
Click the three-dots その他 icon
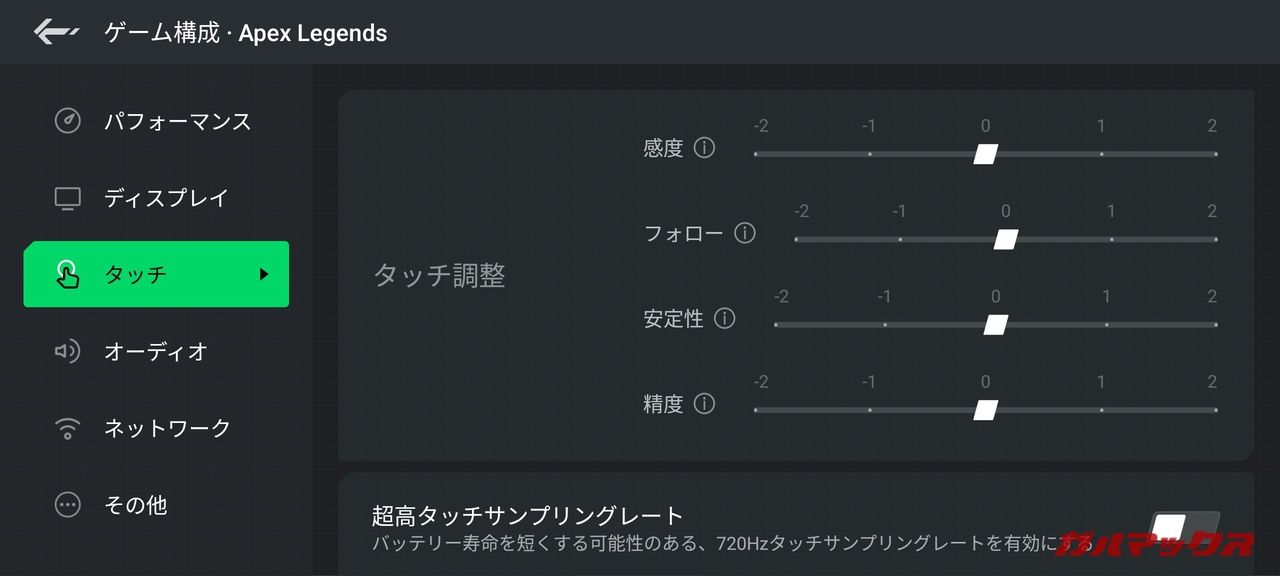(x=67, y=505)
